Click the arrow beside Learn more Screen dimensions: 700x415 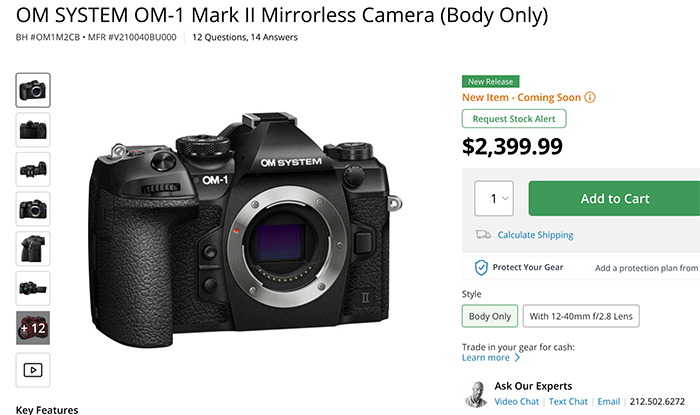coord(518,358)
